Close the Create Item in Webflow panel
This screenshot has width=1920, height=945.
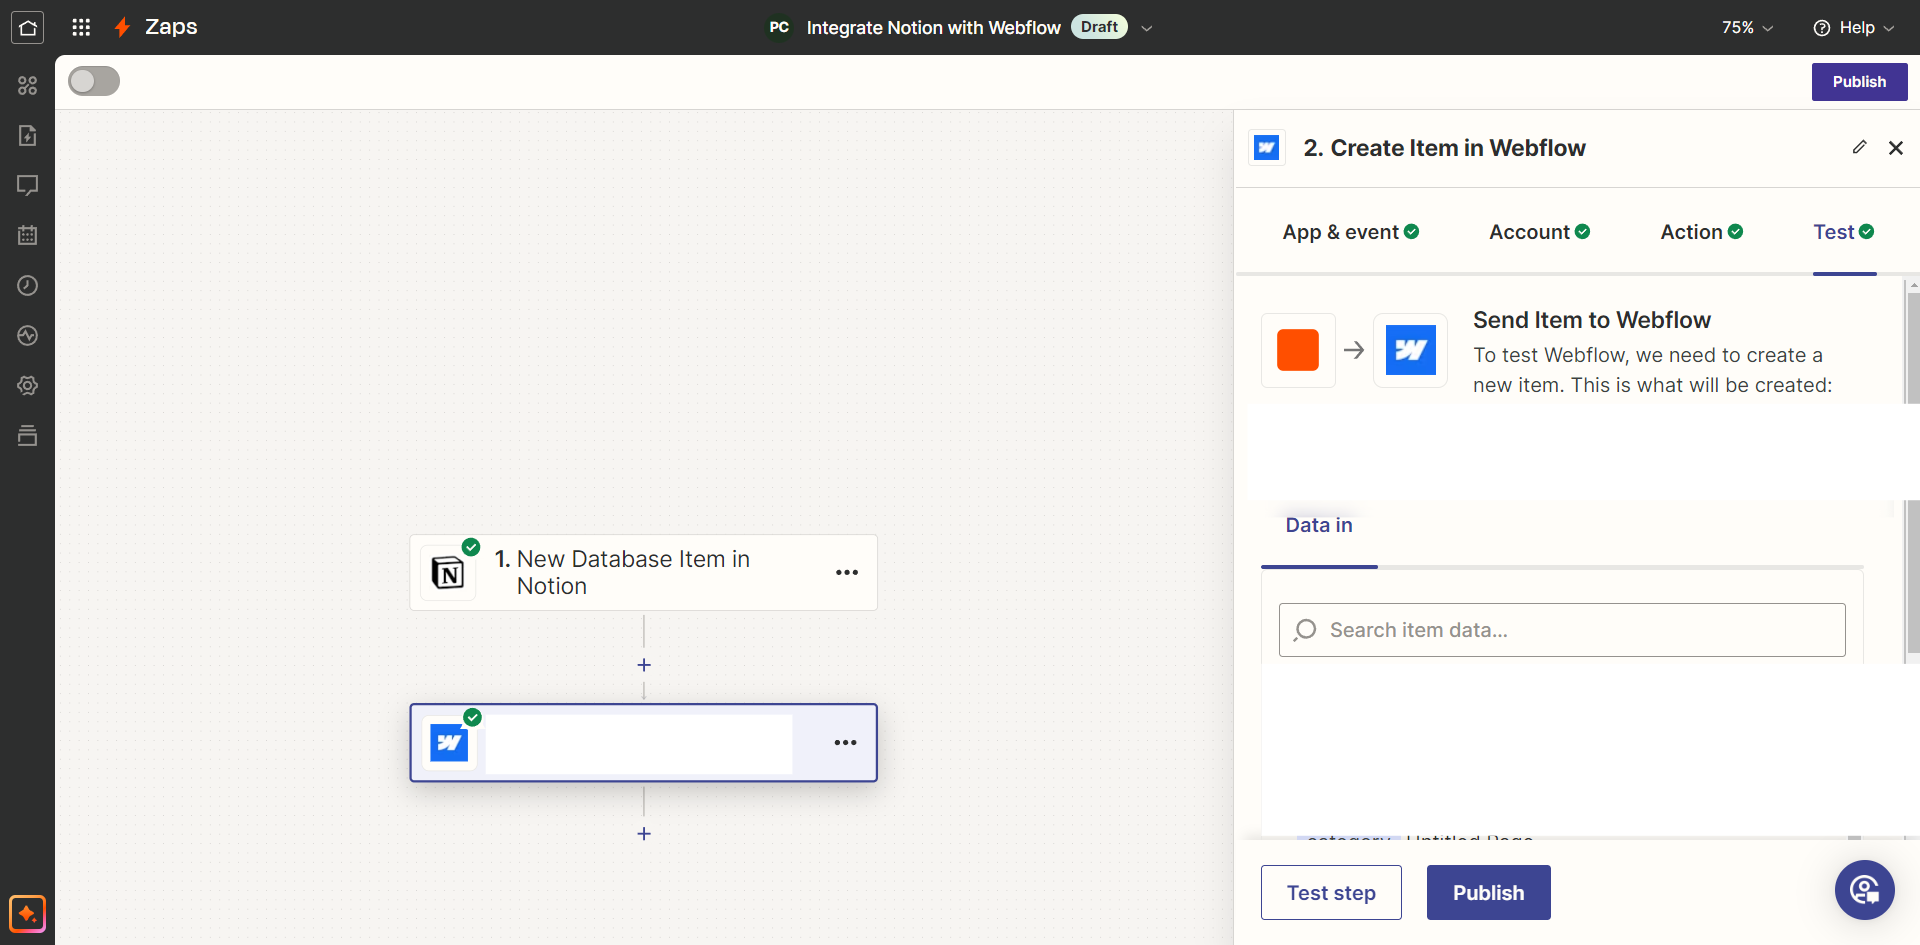coord(1895,148)
